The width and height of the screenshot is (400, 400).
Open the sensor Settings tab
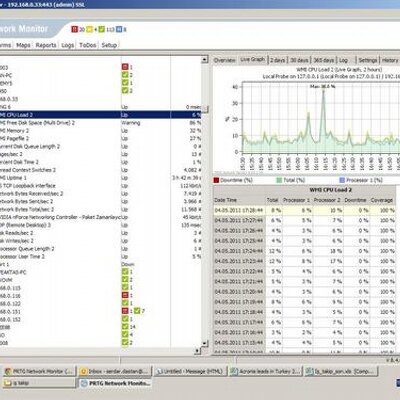[368, 60]
